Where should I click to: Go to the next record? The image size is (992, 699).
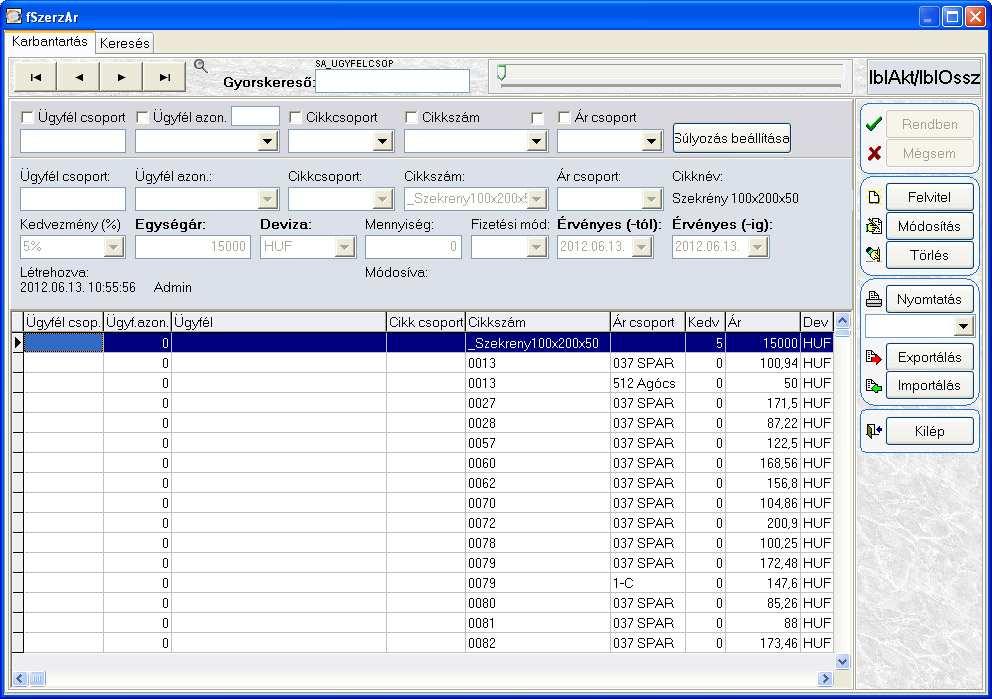click(x=121, y=77)
